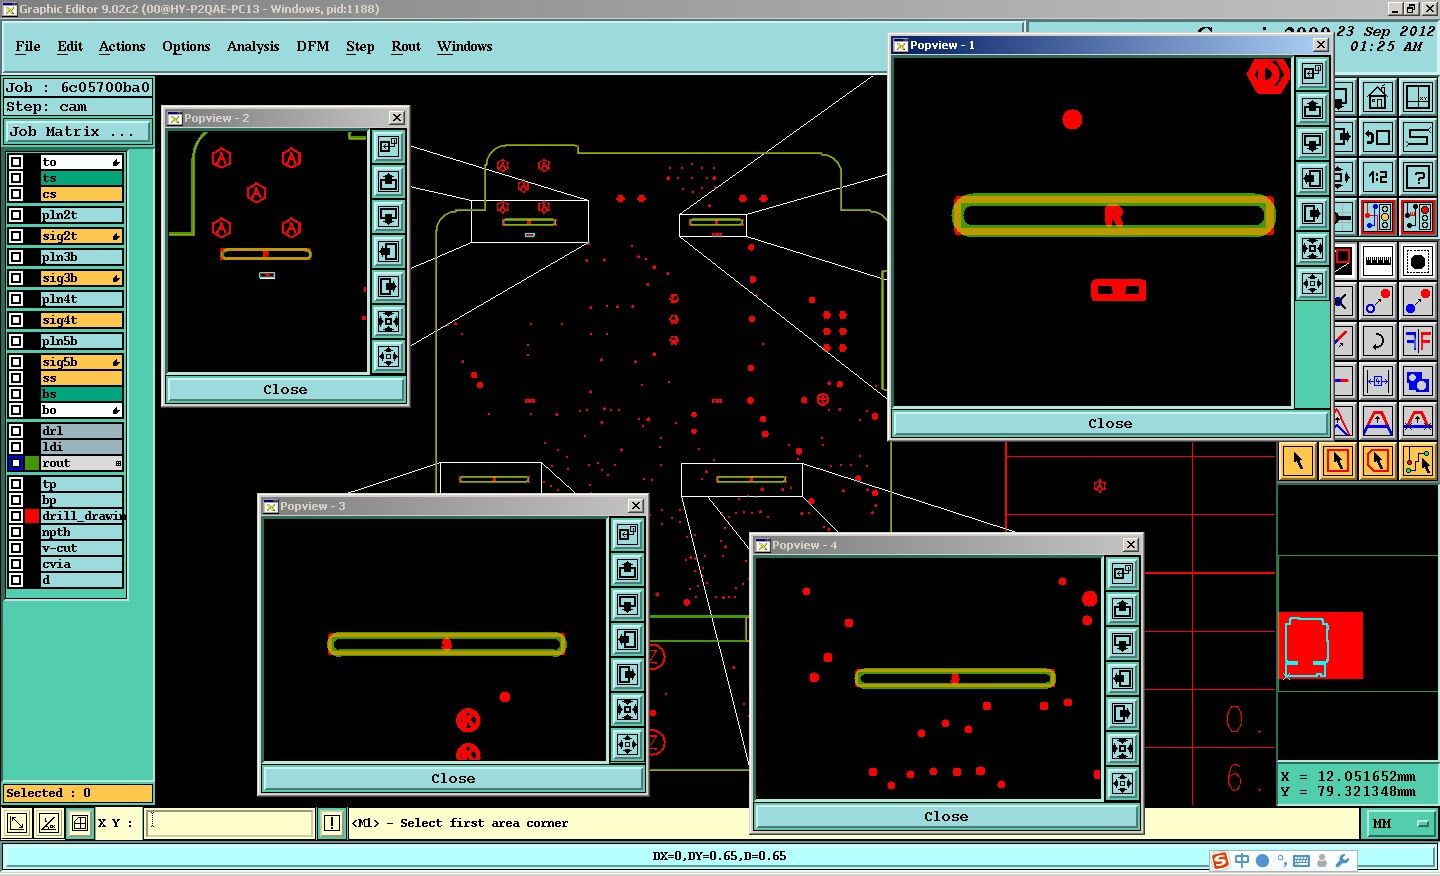
Task: Select the arrow in rectangle selection tool
Action: pyautogui.click(x=1338, y=461)
